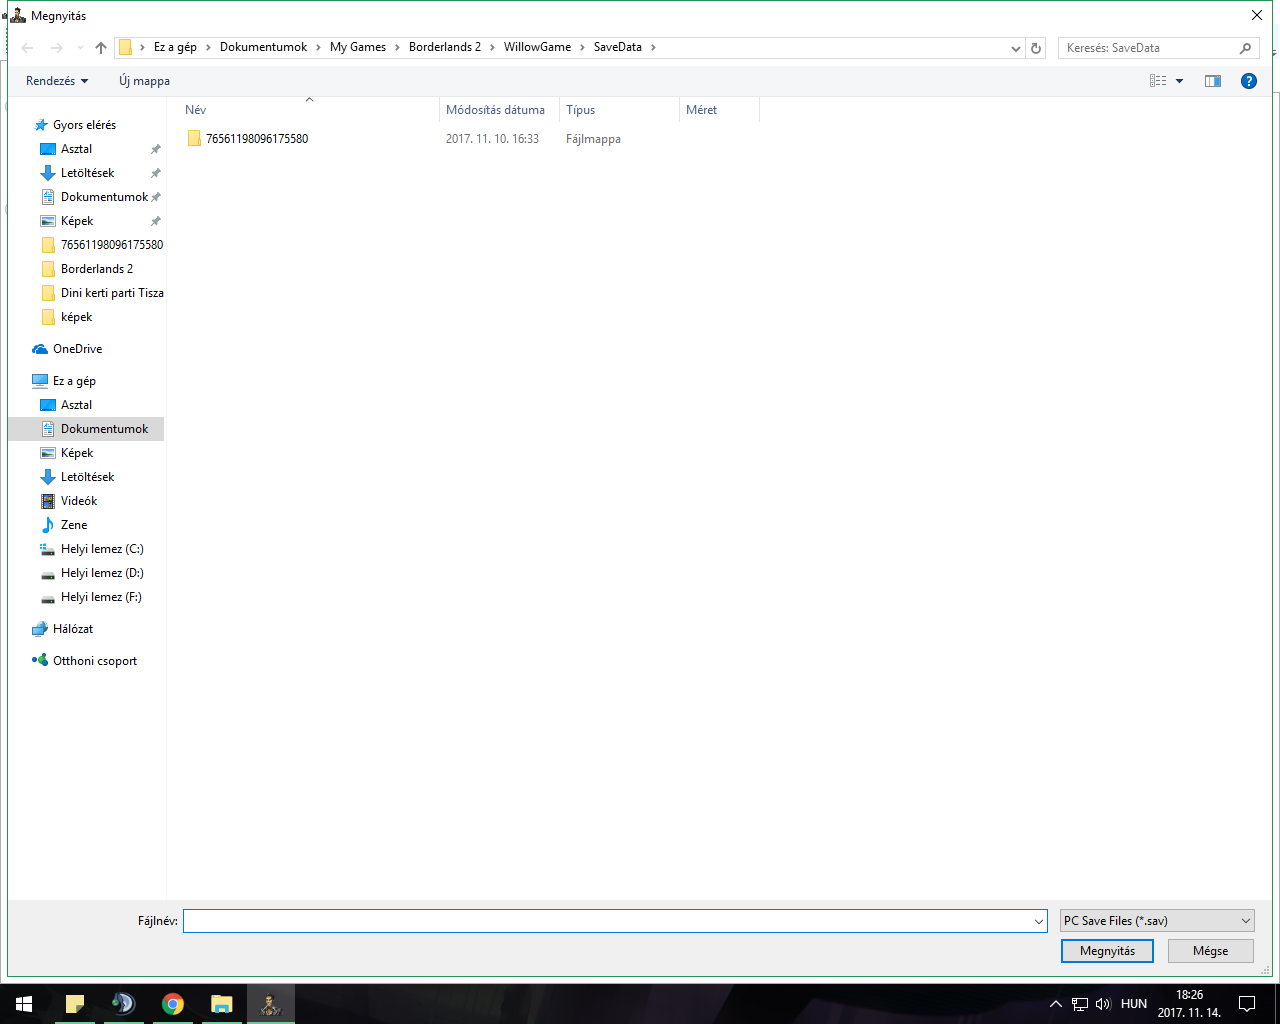The height and width of the screenshot is (1024, 1280).
Task: Open pinned Letöltések under Gyors elérés
Action: [x=87, y=173]
